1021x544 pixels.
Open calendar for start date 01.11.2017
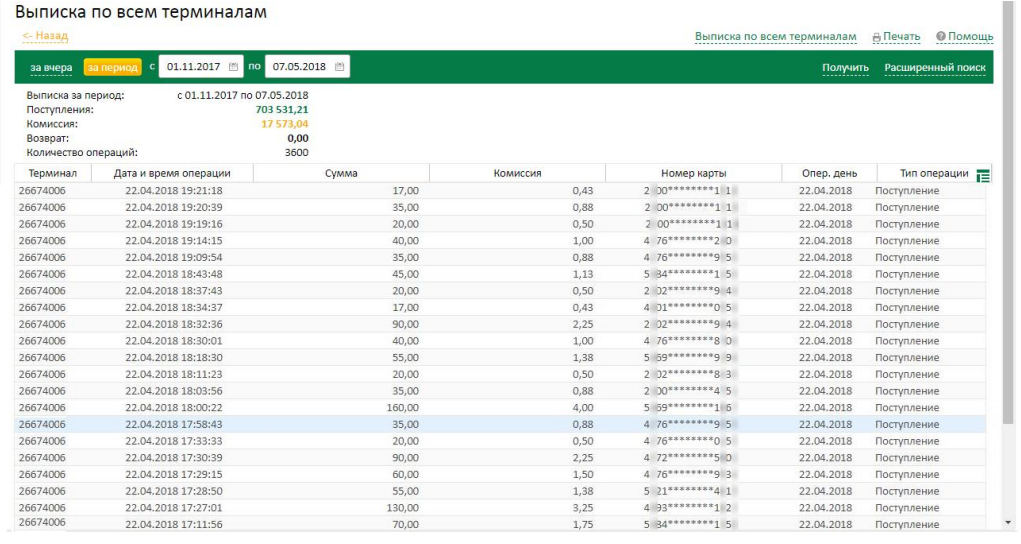pos(233,66)
